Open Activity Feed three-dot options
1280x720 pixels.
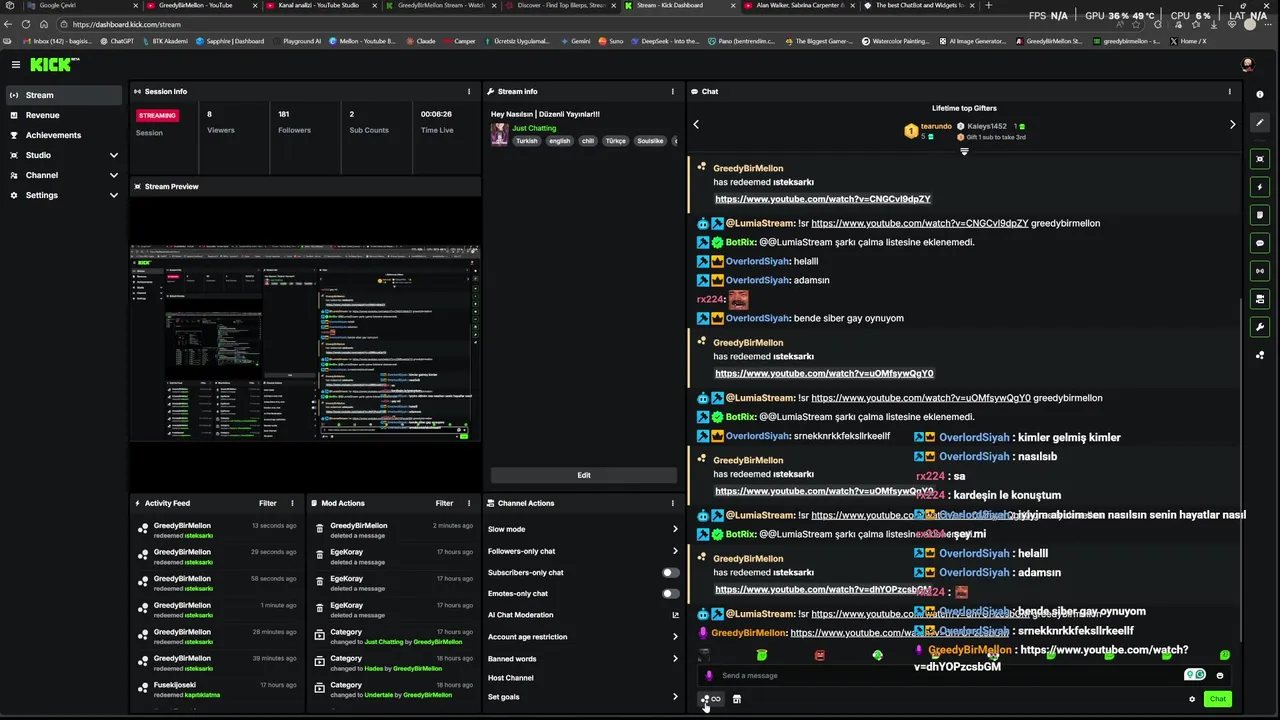point(293,503)
